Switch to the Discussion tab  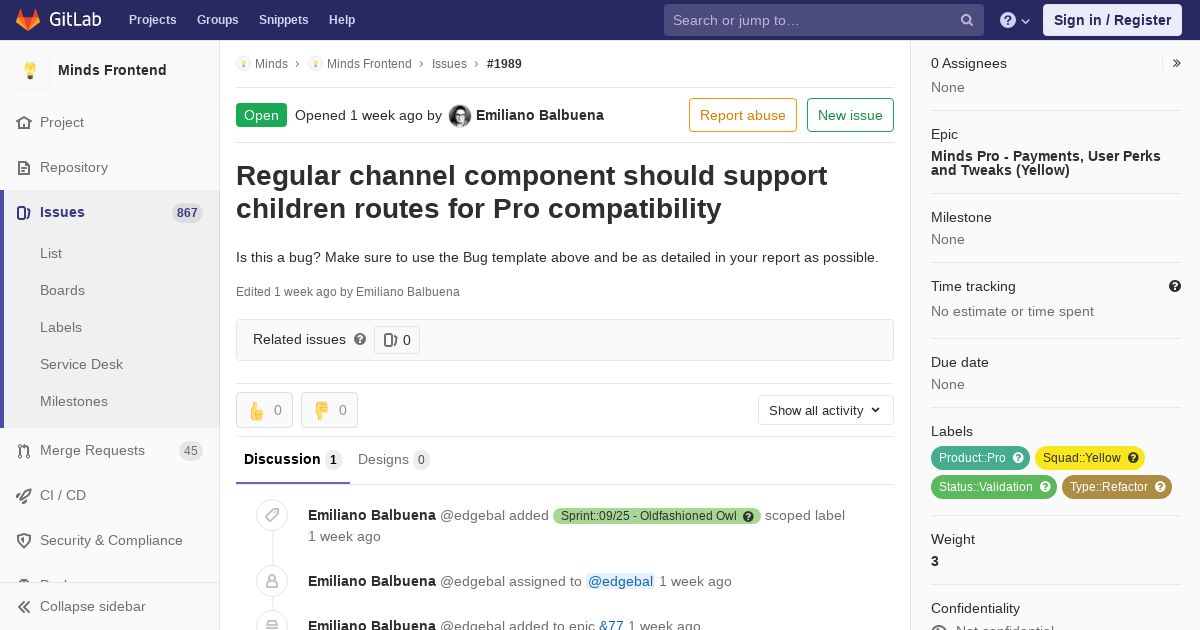[292, 460]
